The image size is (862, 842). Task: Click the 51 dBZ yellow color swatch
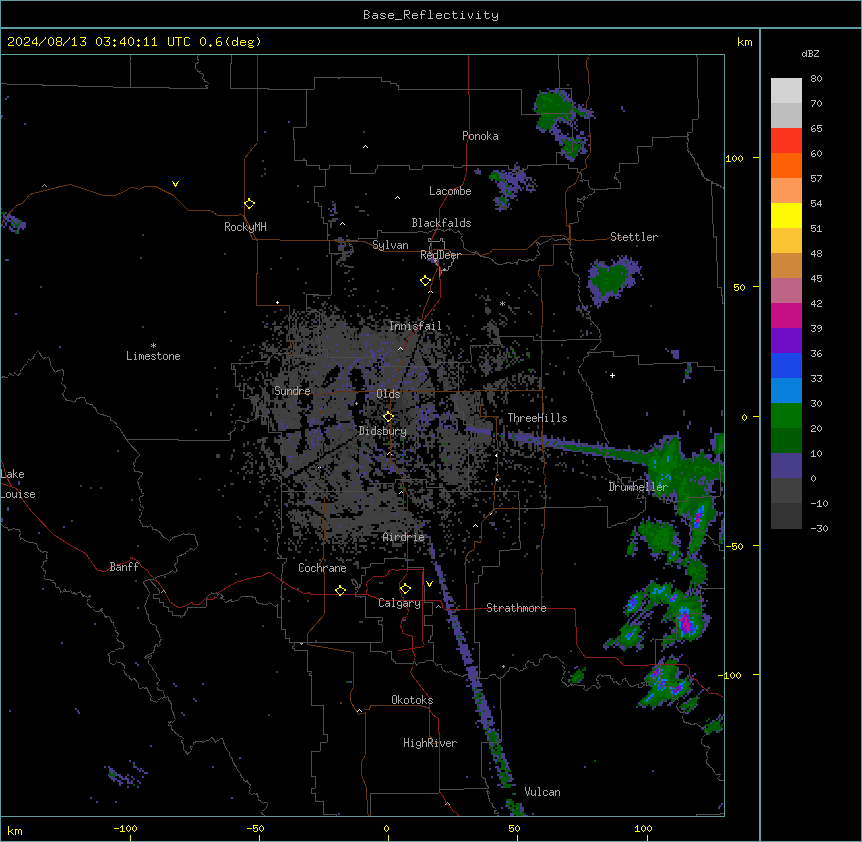786,215
